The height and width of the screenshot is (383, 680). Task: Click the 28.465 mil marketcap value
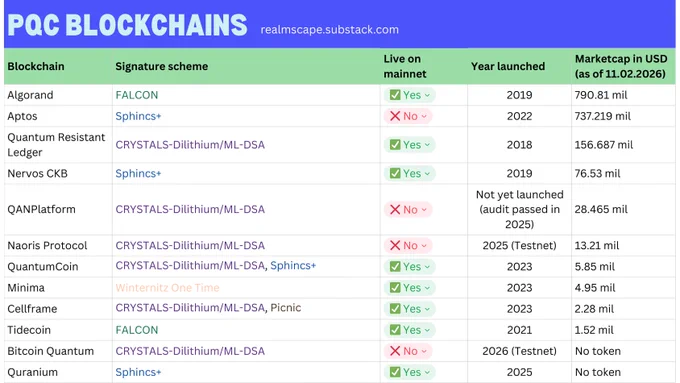click(601, 210)
